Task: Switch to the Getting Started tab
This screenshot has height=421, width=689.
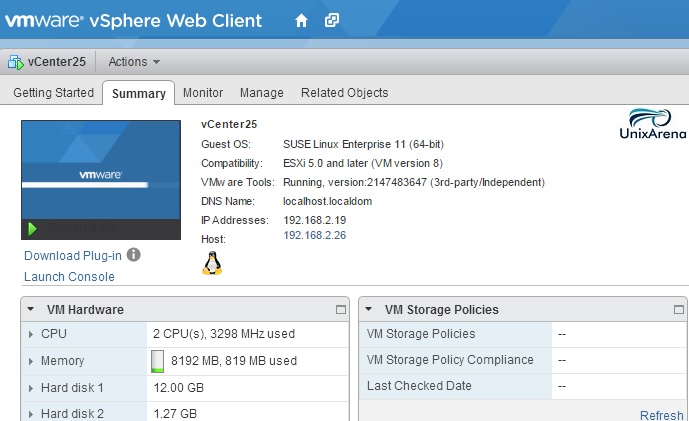Action: 53,93
